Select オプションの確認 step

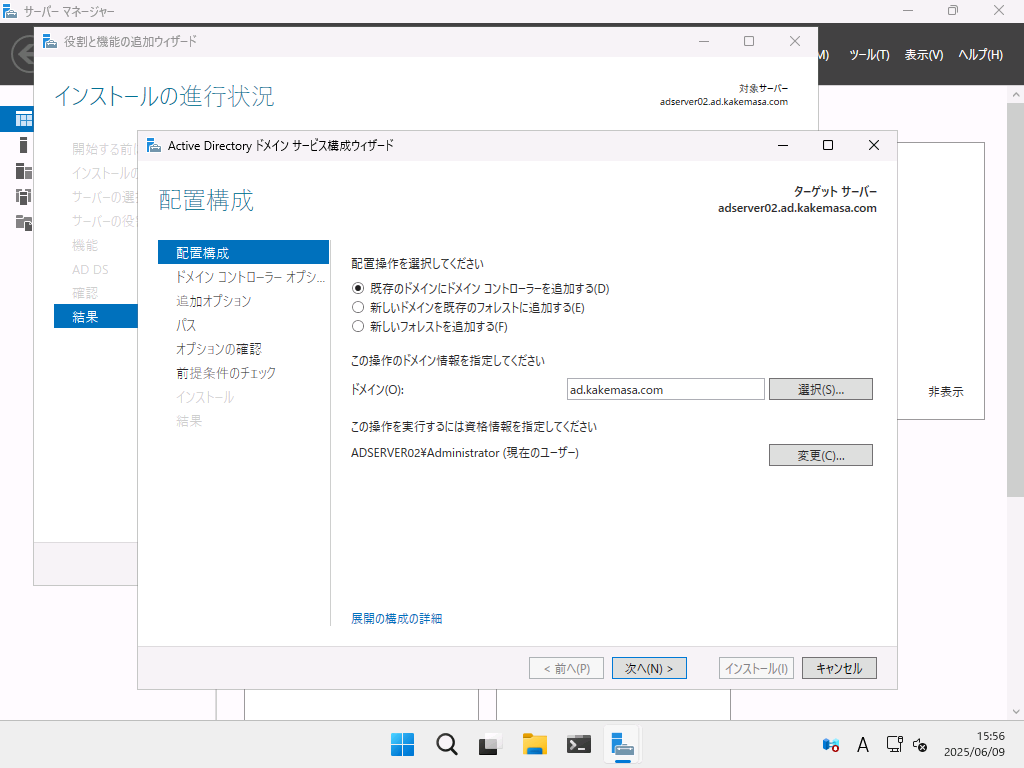pos(219,349)
